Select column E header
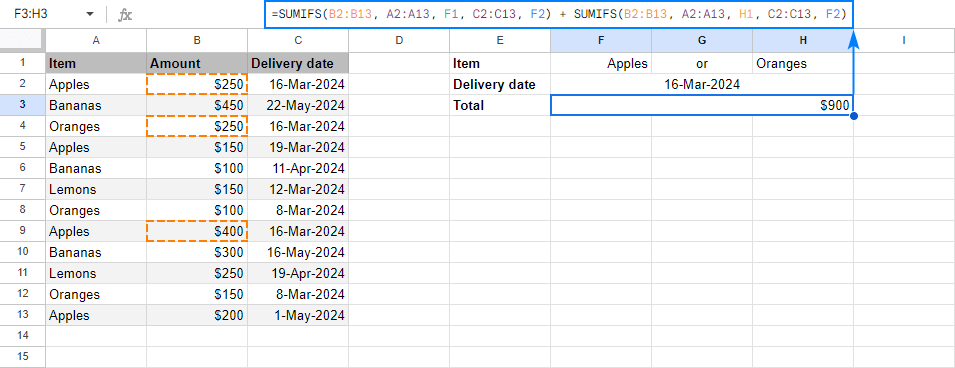This screenshot has height=368, width=955. [500, 40]
